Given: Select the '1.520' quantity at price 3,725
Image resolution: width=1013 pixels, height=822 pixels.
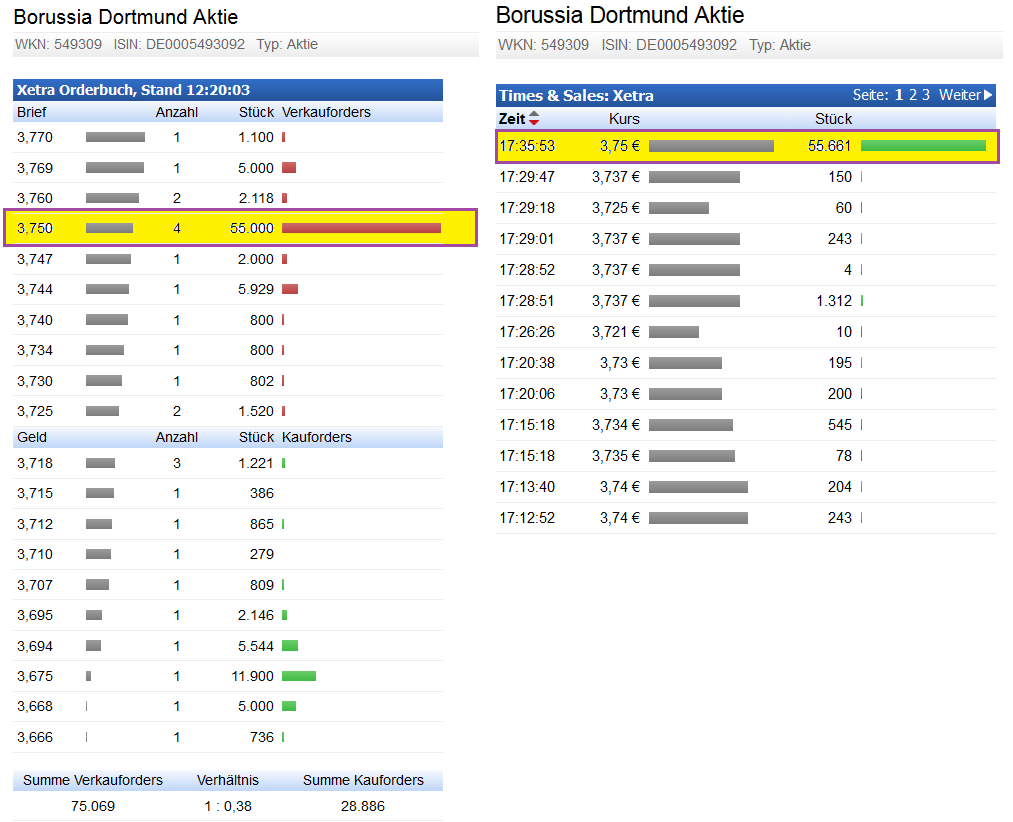Looking at the screenshot, I should (256, 411).
